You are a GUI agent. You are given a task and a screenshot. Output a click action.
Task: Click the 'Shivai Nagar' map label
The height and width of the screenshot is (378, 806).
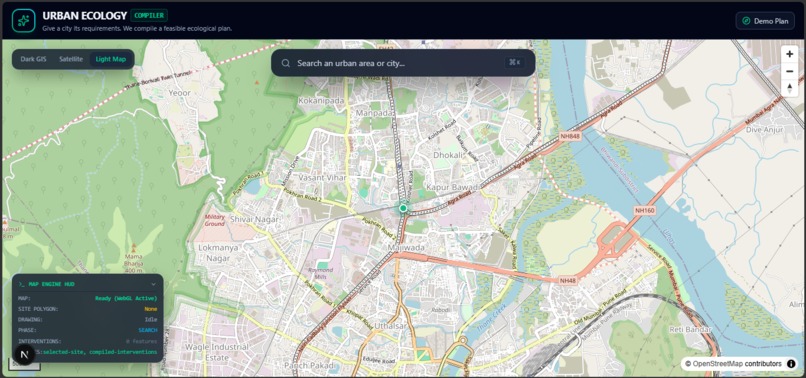pos(254,219)
